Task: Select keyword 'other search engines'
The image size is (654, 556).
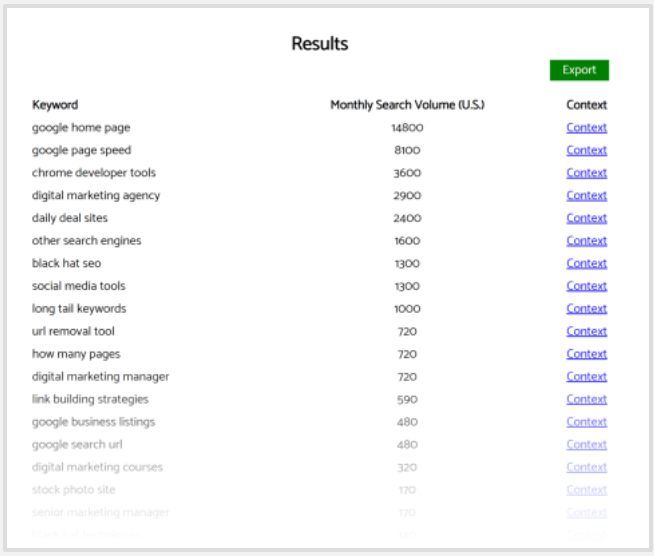Action: (x=86, y=241)
